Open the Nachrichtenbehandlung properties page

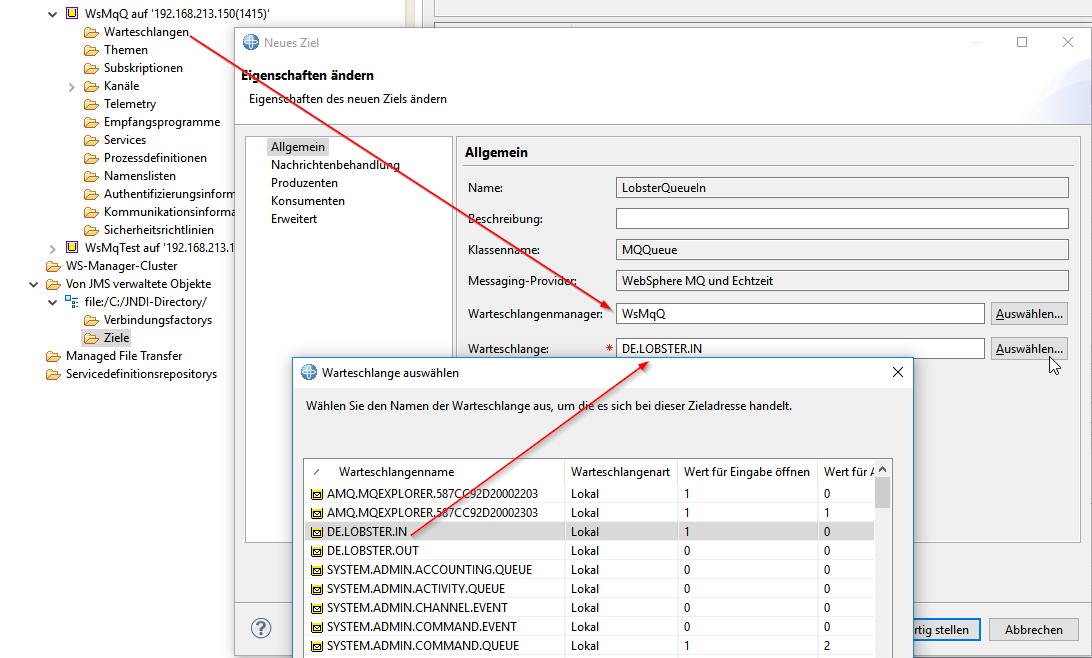click(x=335, y=165)
